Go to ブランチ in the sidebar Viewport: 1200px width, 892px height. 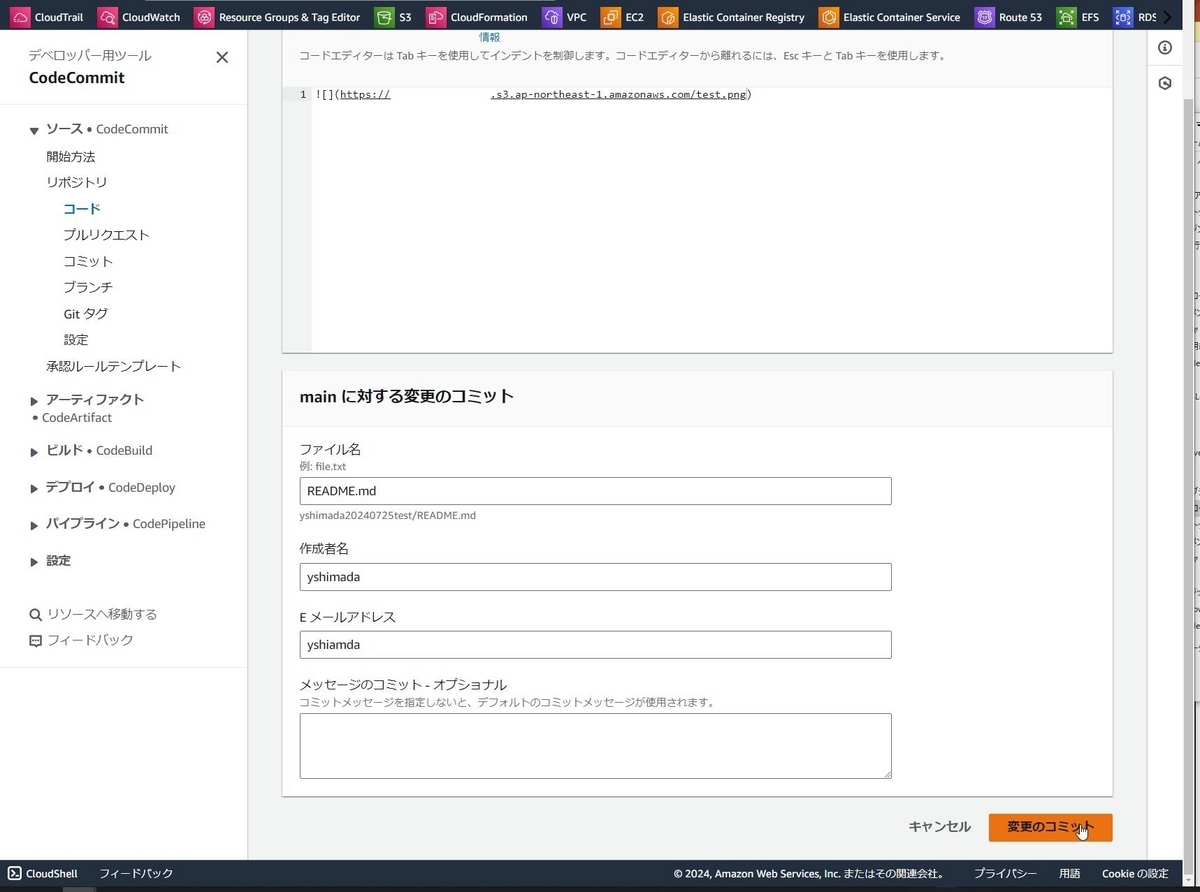[x=88, y=287]
